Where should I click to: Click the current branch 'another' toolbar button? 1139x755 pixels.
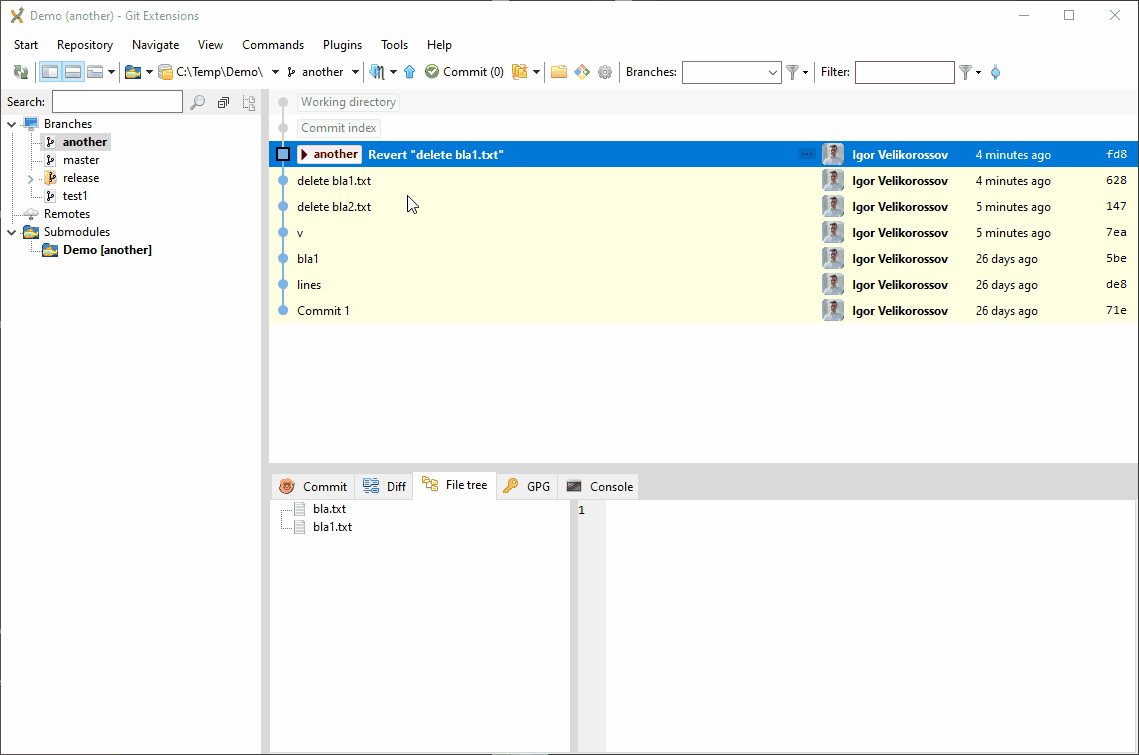click(315, 72)
